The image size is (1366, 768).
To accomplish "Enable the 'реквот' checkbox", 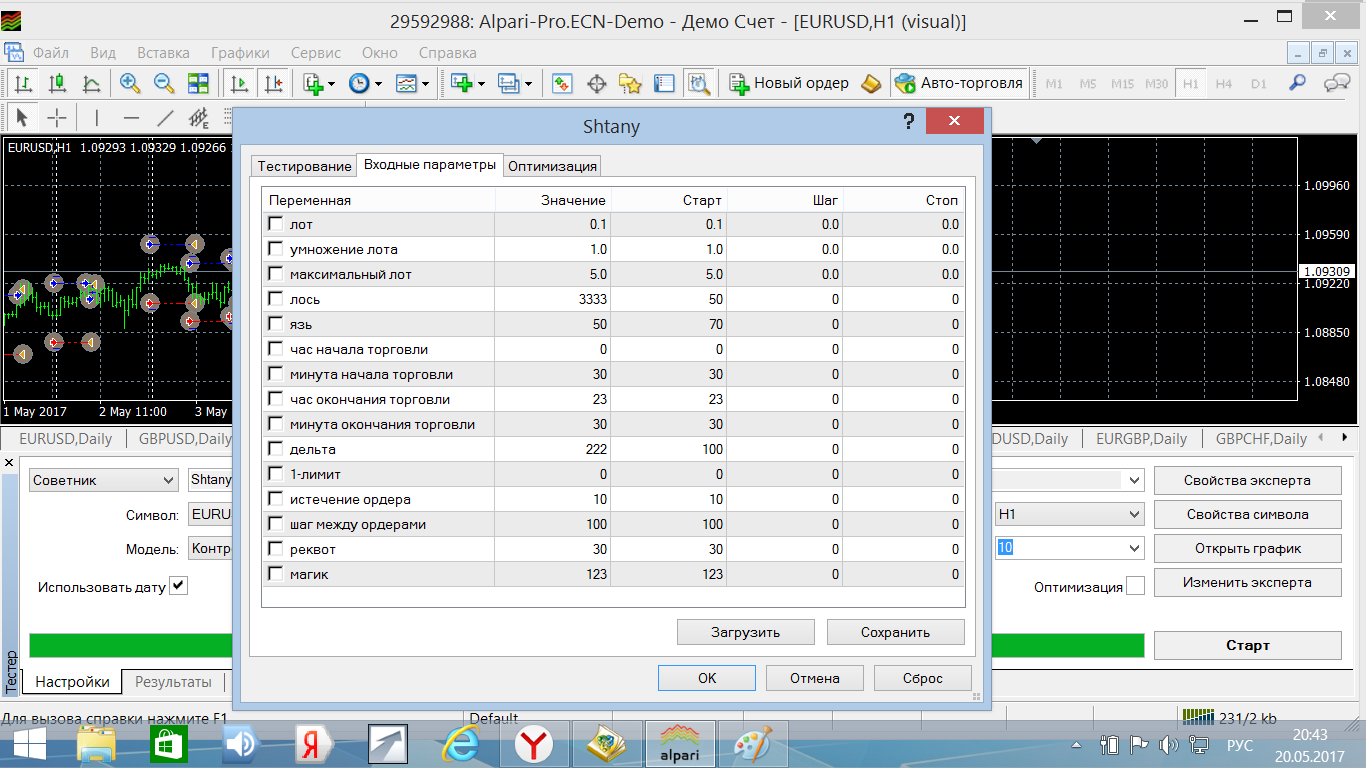I will pos(276,549).
